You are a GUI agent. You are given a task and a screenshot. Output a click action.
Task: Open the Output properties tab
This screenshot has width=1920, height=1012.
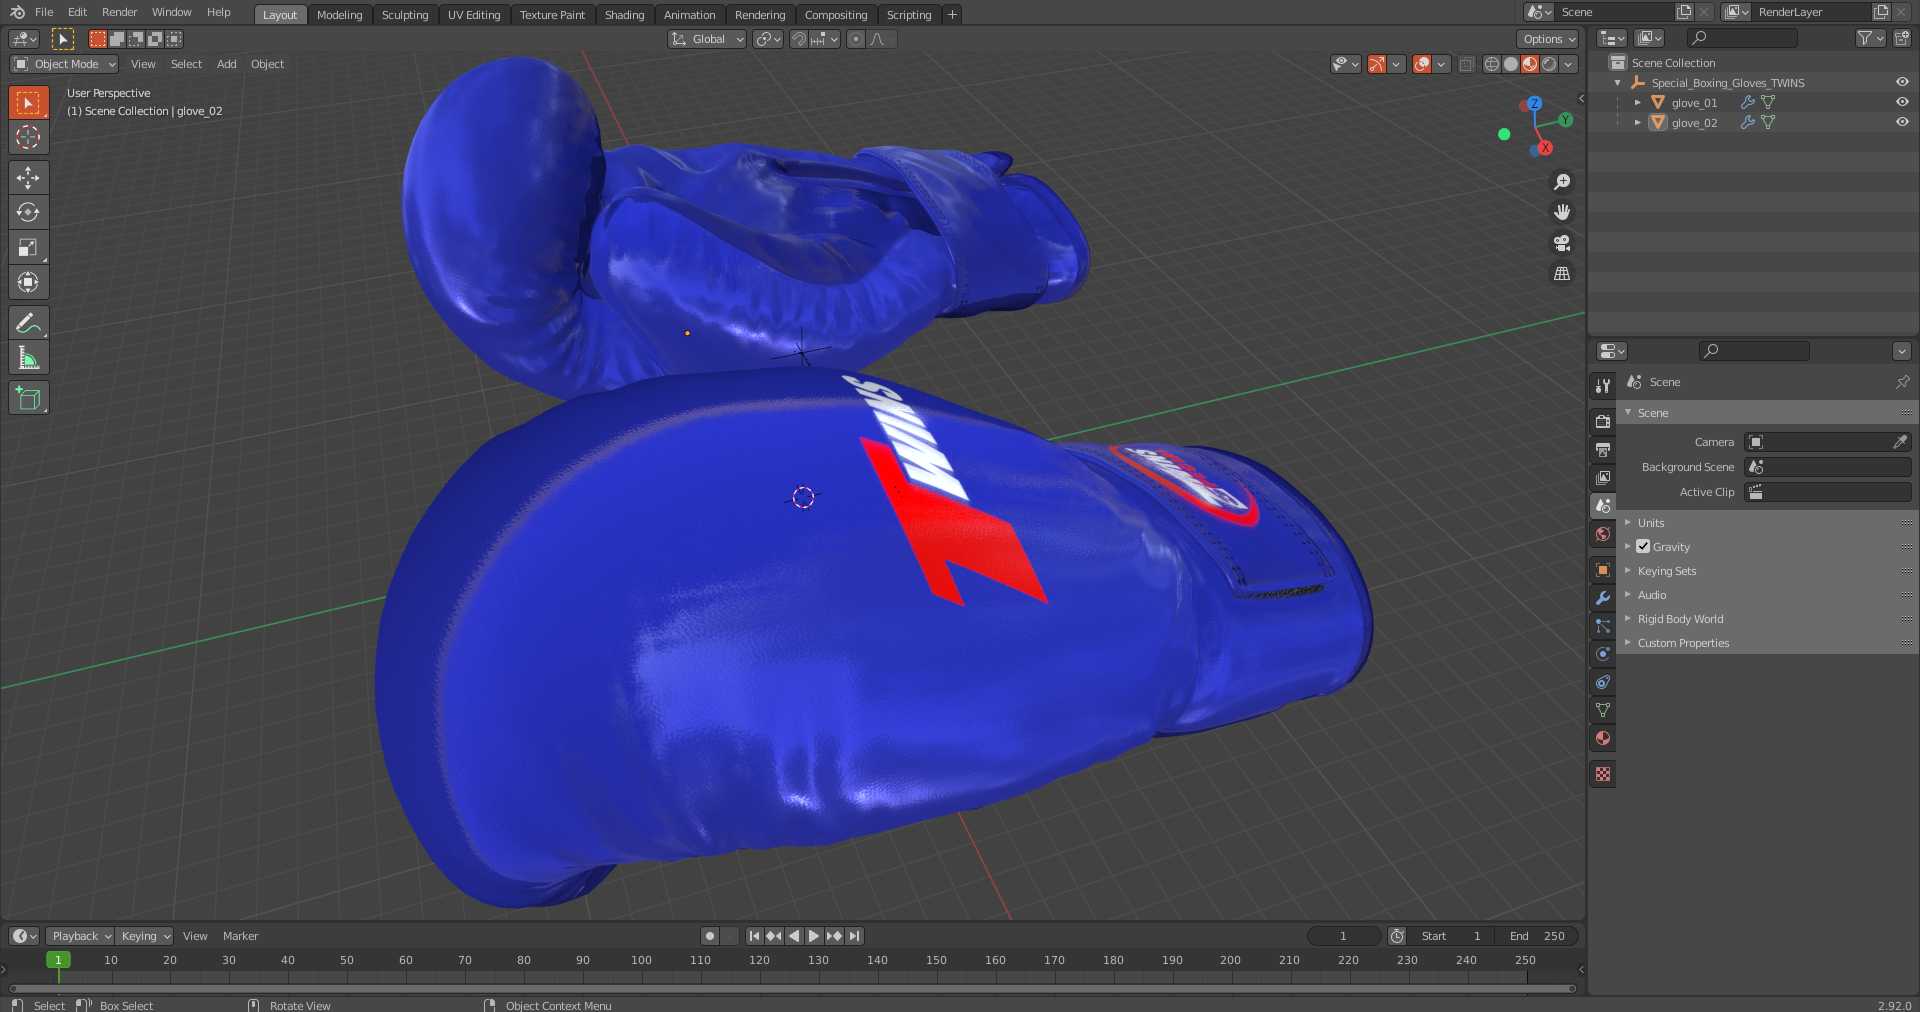(x=1603, y=449)
